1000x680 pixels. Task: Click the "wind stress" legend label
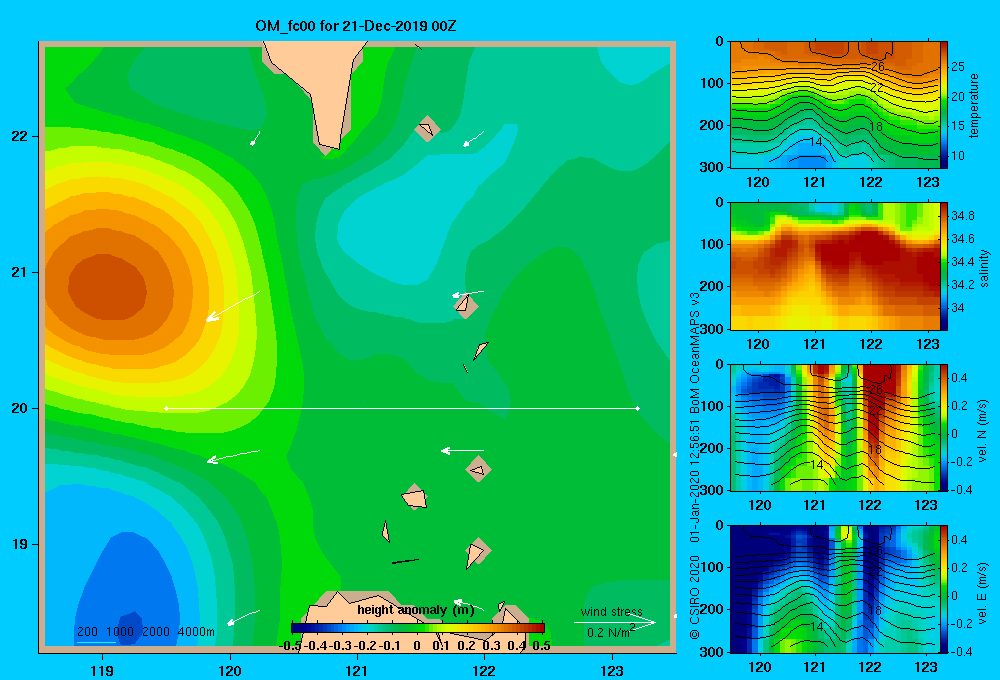pyautogui.click(x=612, y=611)
